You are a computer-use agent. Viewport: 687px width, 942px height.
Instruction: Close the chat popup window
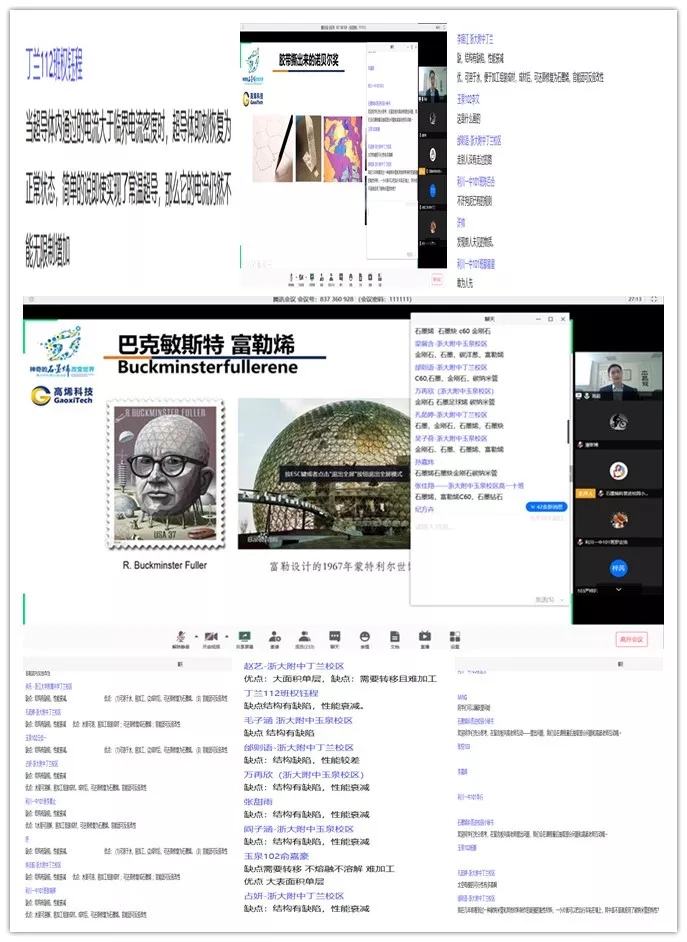point(563,319)
